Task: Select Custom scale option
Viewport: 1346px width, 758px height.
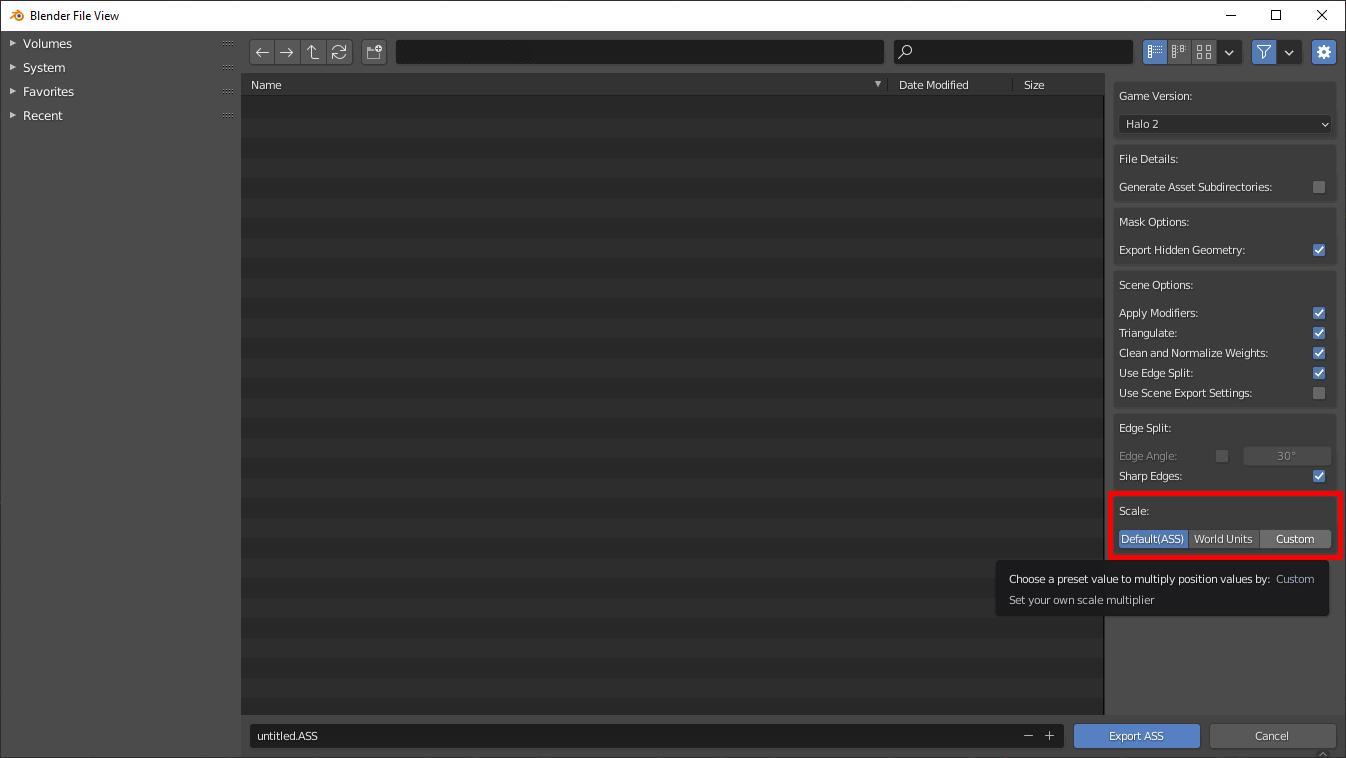Action: (1295, 539)
